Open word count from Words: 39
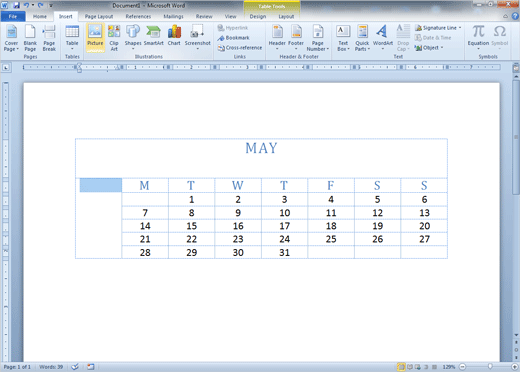 pyautogui.click(x=51, y=367)
